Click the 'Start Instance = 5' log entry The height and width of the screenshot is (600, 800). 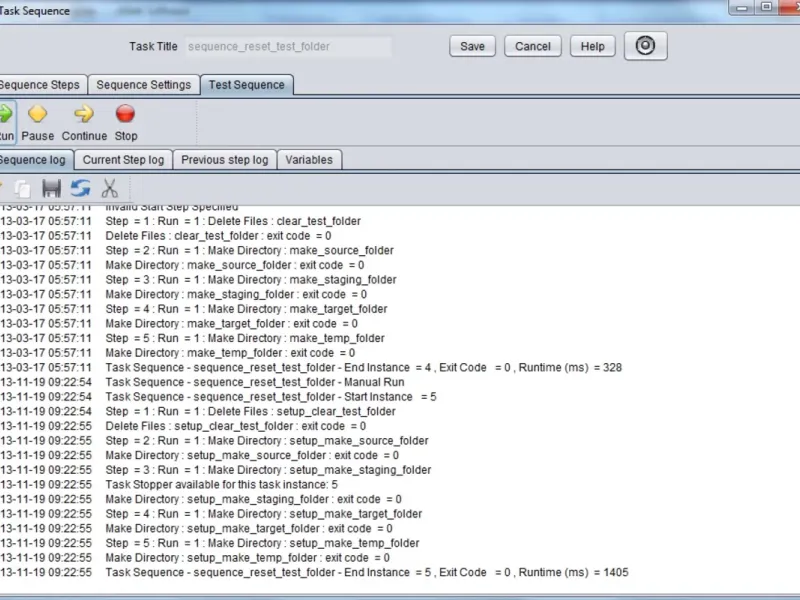pos(271,397)
